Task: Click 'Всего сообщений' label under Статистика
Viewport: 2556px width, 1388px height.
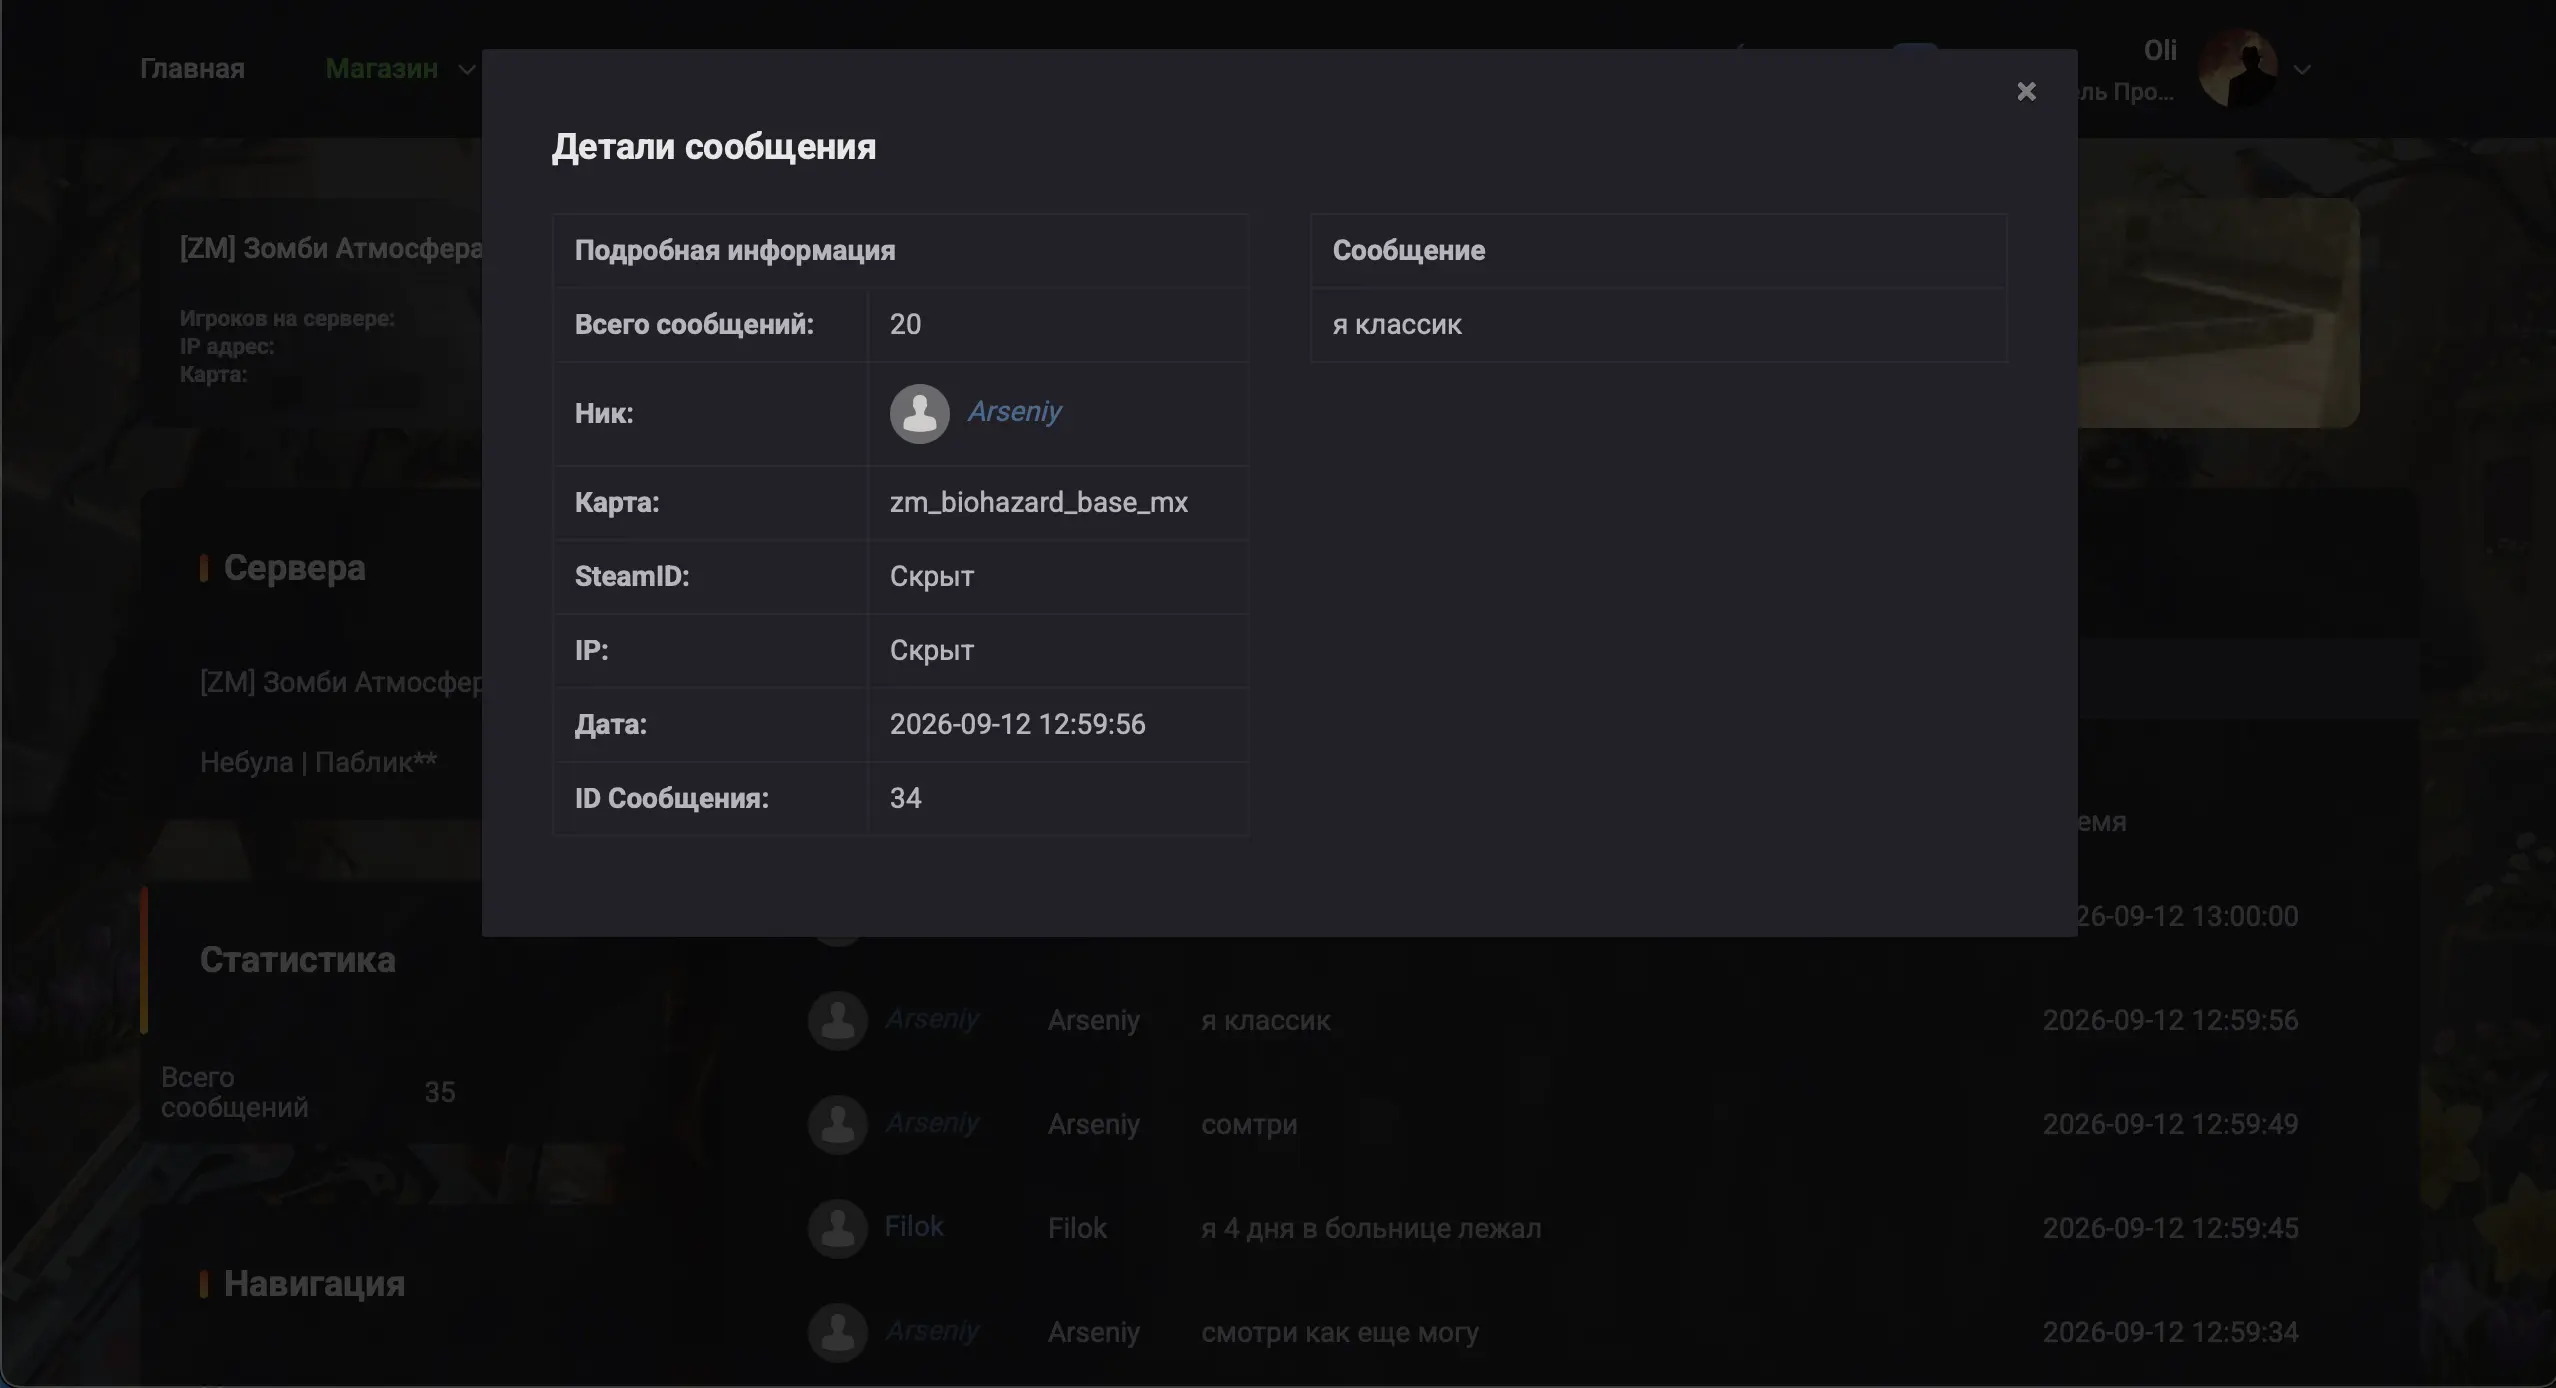Action: 235,1092
